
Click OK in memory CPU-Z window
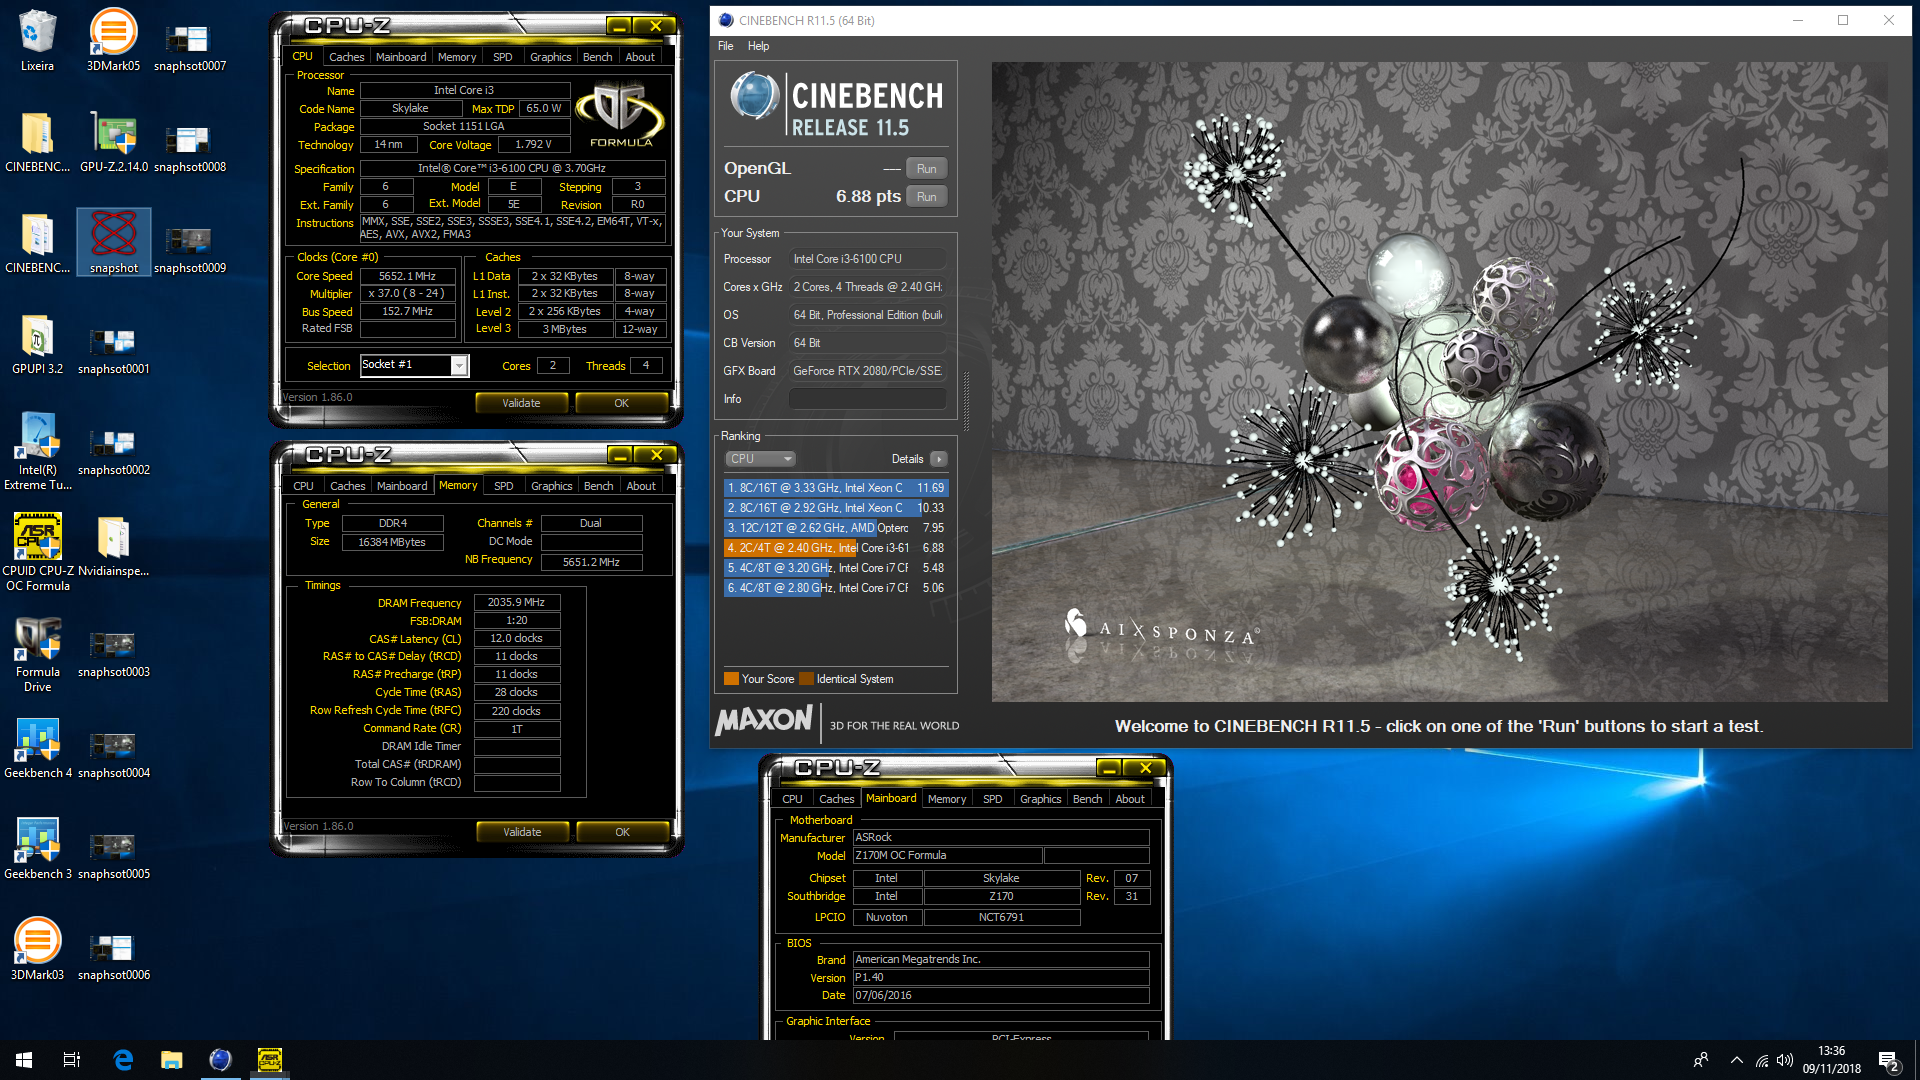pos(622,832)
